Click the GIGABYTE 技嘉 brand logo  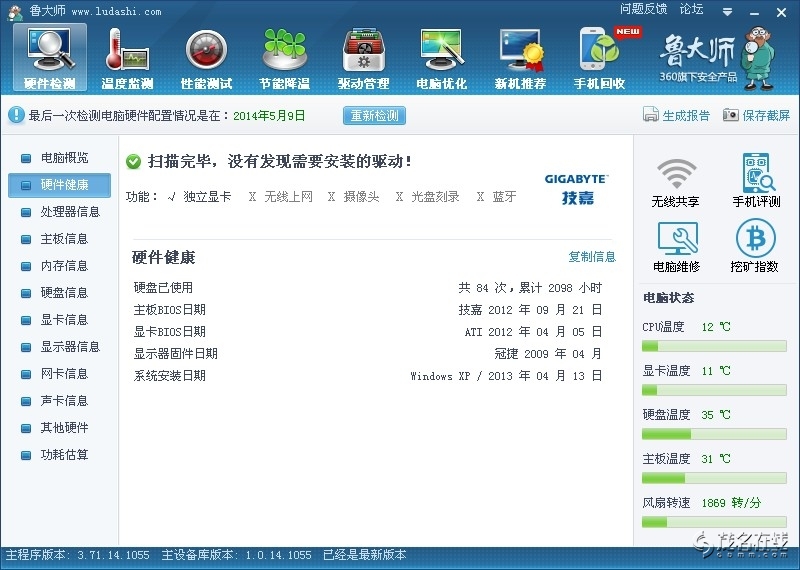(x=577, y=189)
